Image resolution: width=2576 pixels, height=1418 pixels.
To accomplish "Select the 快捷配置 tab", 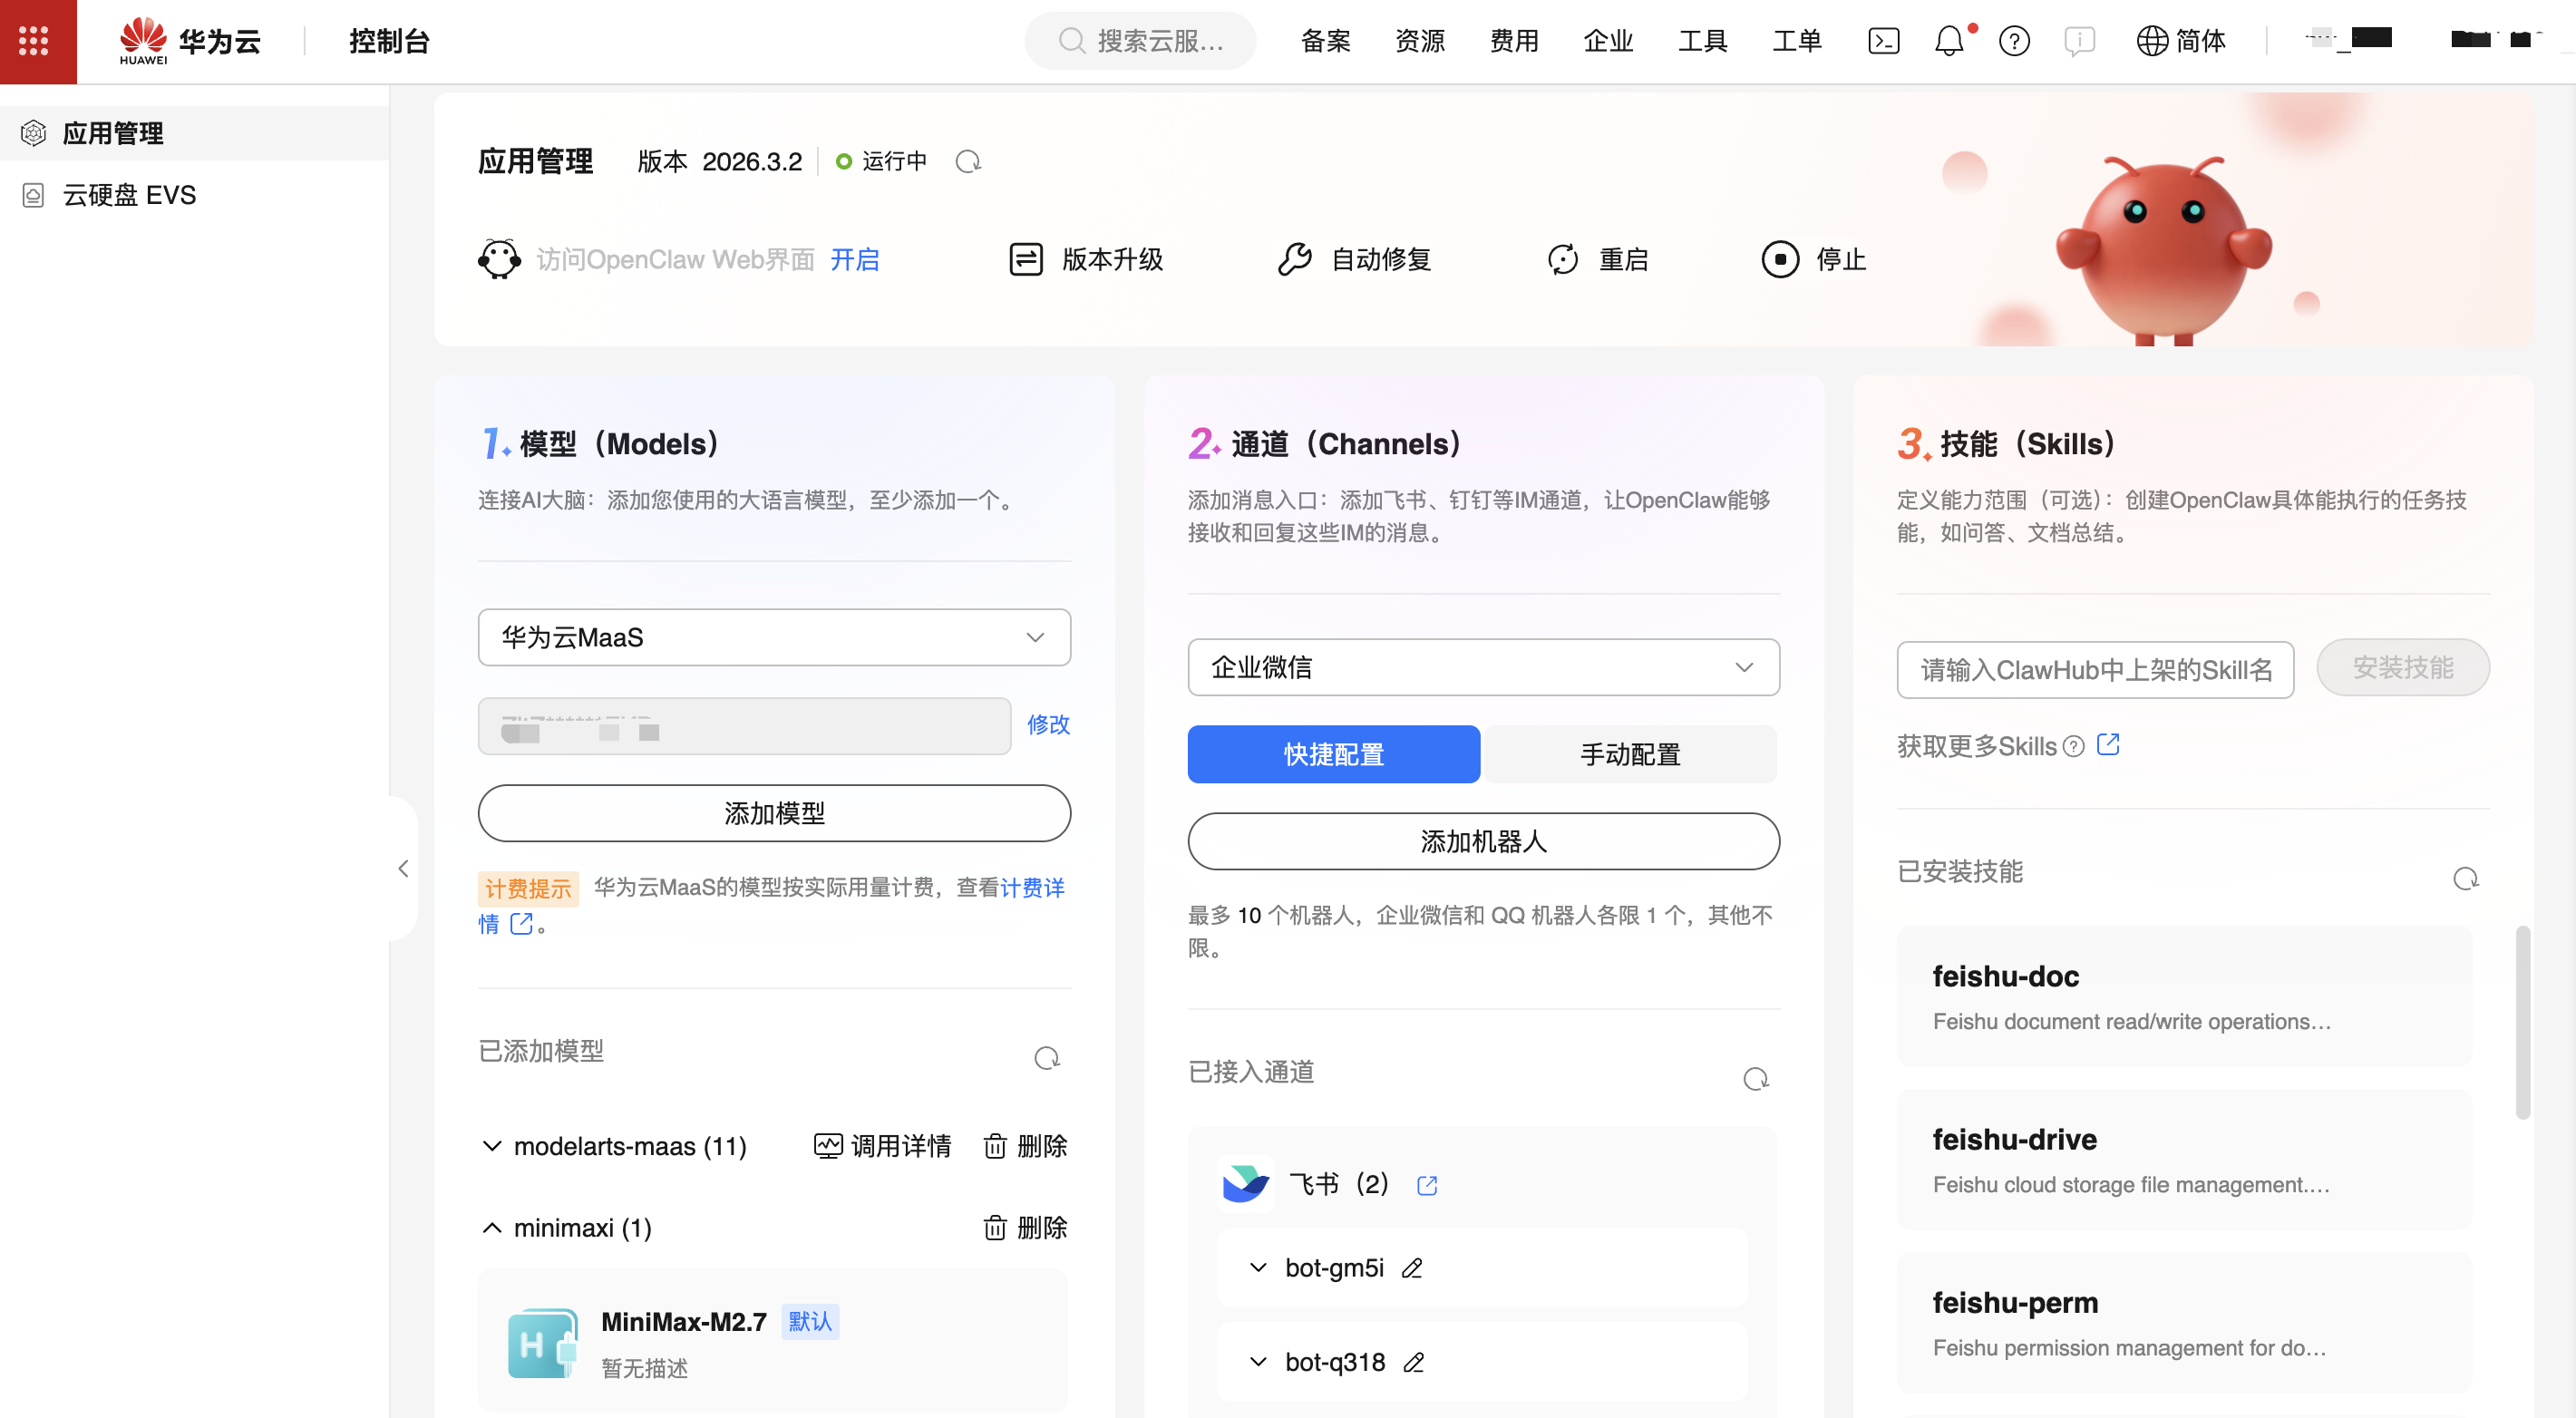I will [x=1333, y=754].
